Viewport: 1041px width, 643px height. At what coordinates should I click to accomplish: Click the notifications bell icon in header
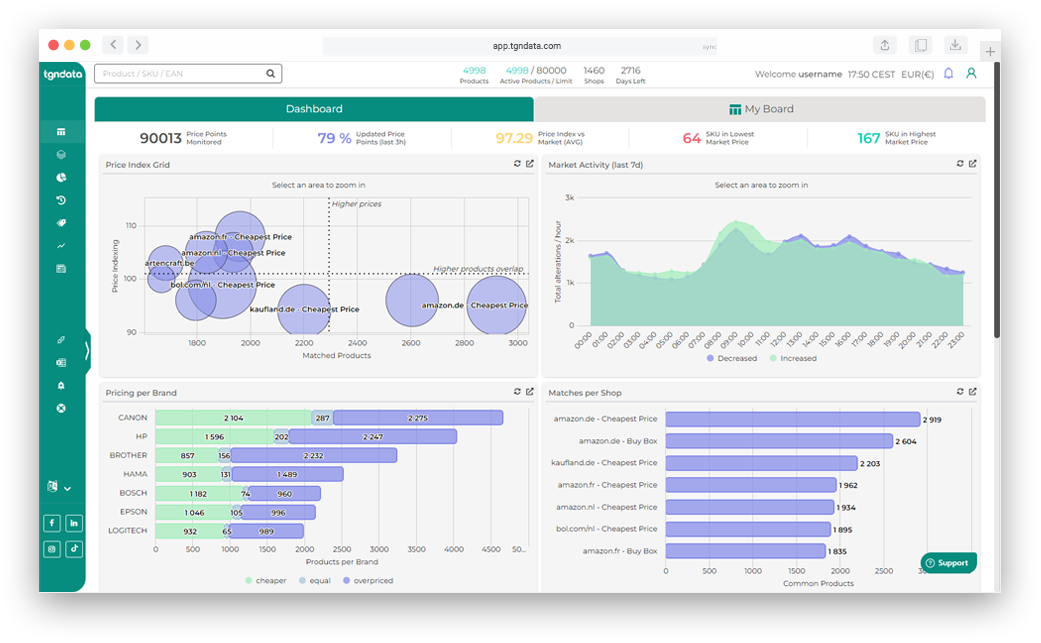click(948, 73)
